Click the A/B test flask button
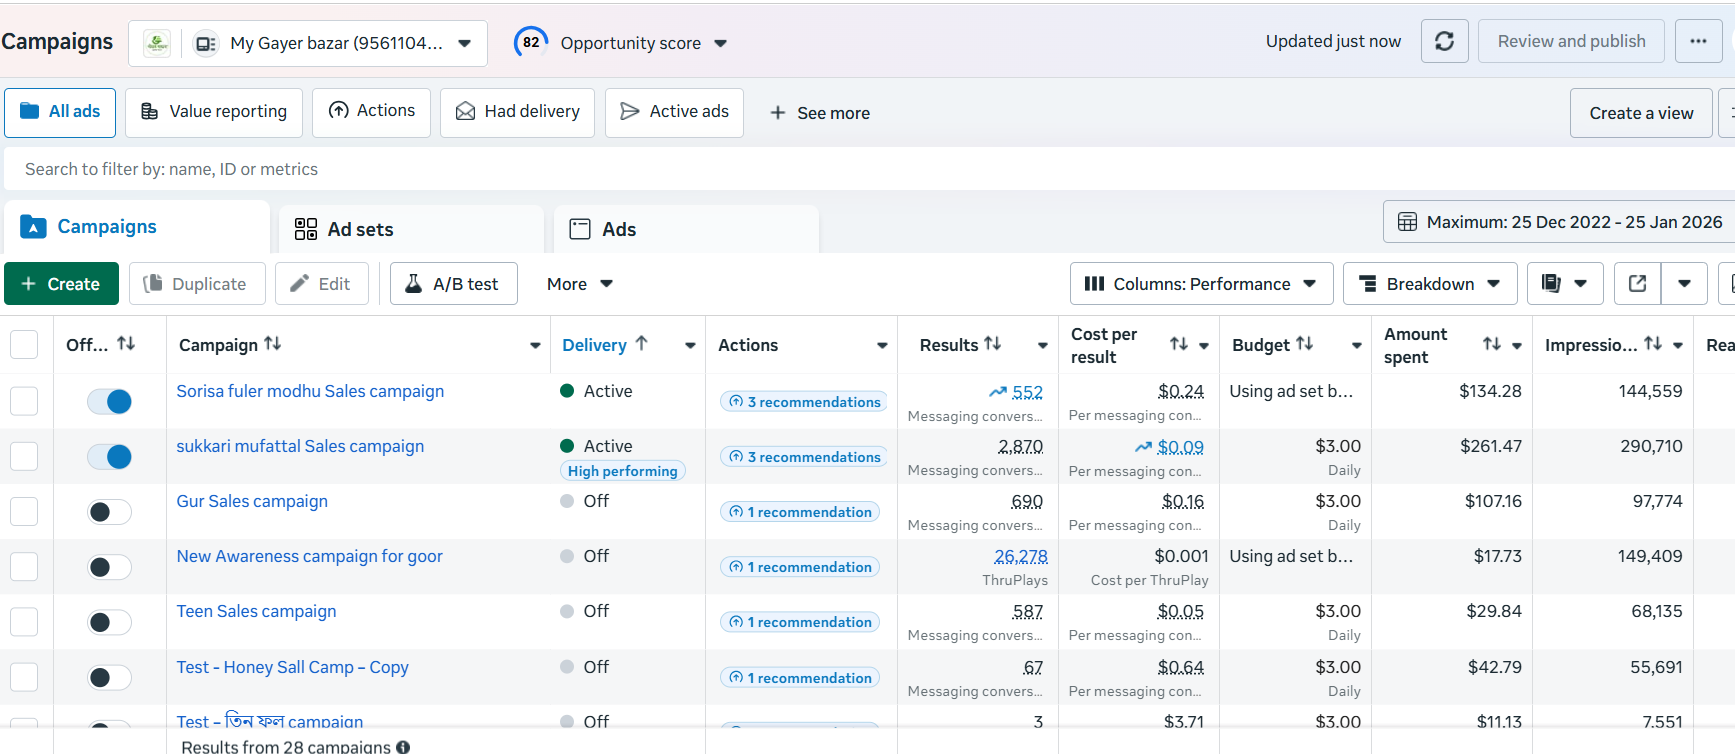 tap(453, 284)
